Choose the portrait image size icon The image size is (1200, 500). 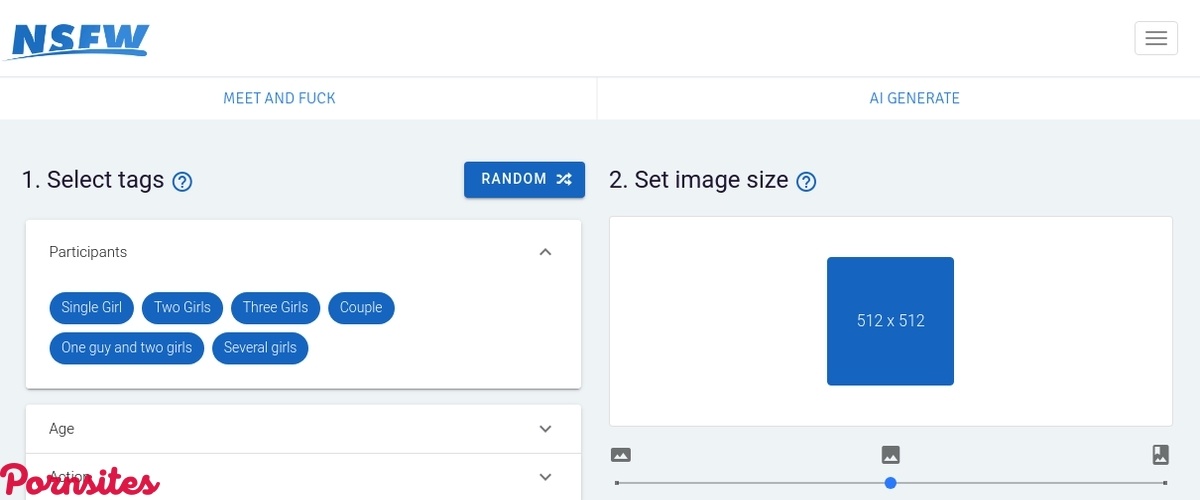pos(1160,455)
